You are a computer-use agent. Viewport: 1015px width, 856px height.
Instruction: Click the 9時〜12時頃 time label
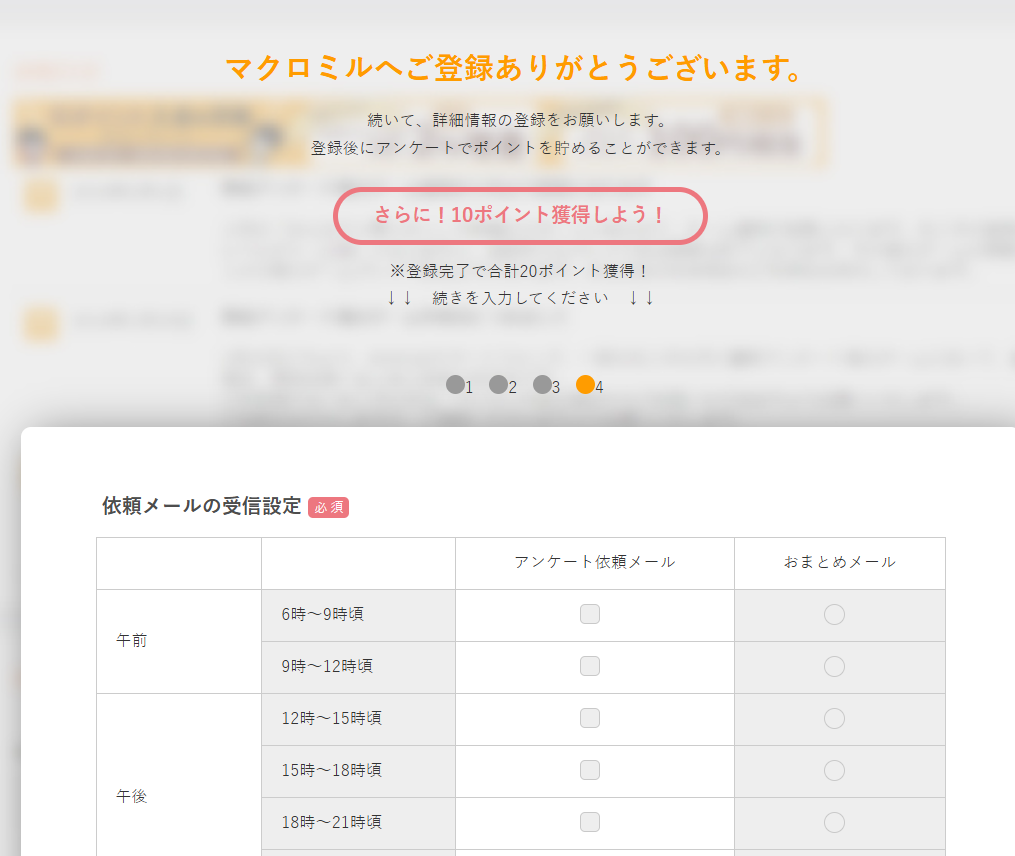pyautogui.click(x=327, y=666)
